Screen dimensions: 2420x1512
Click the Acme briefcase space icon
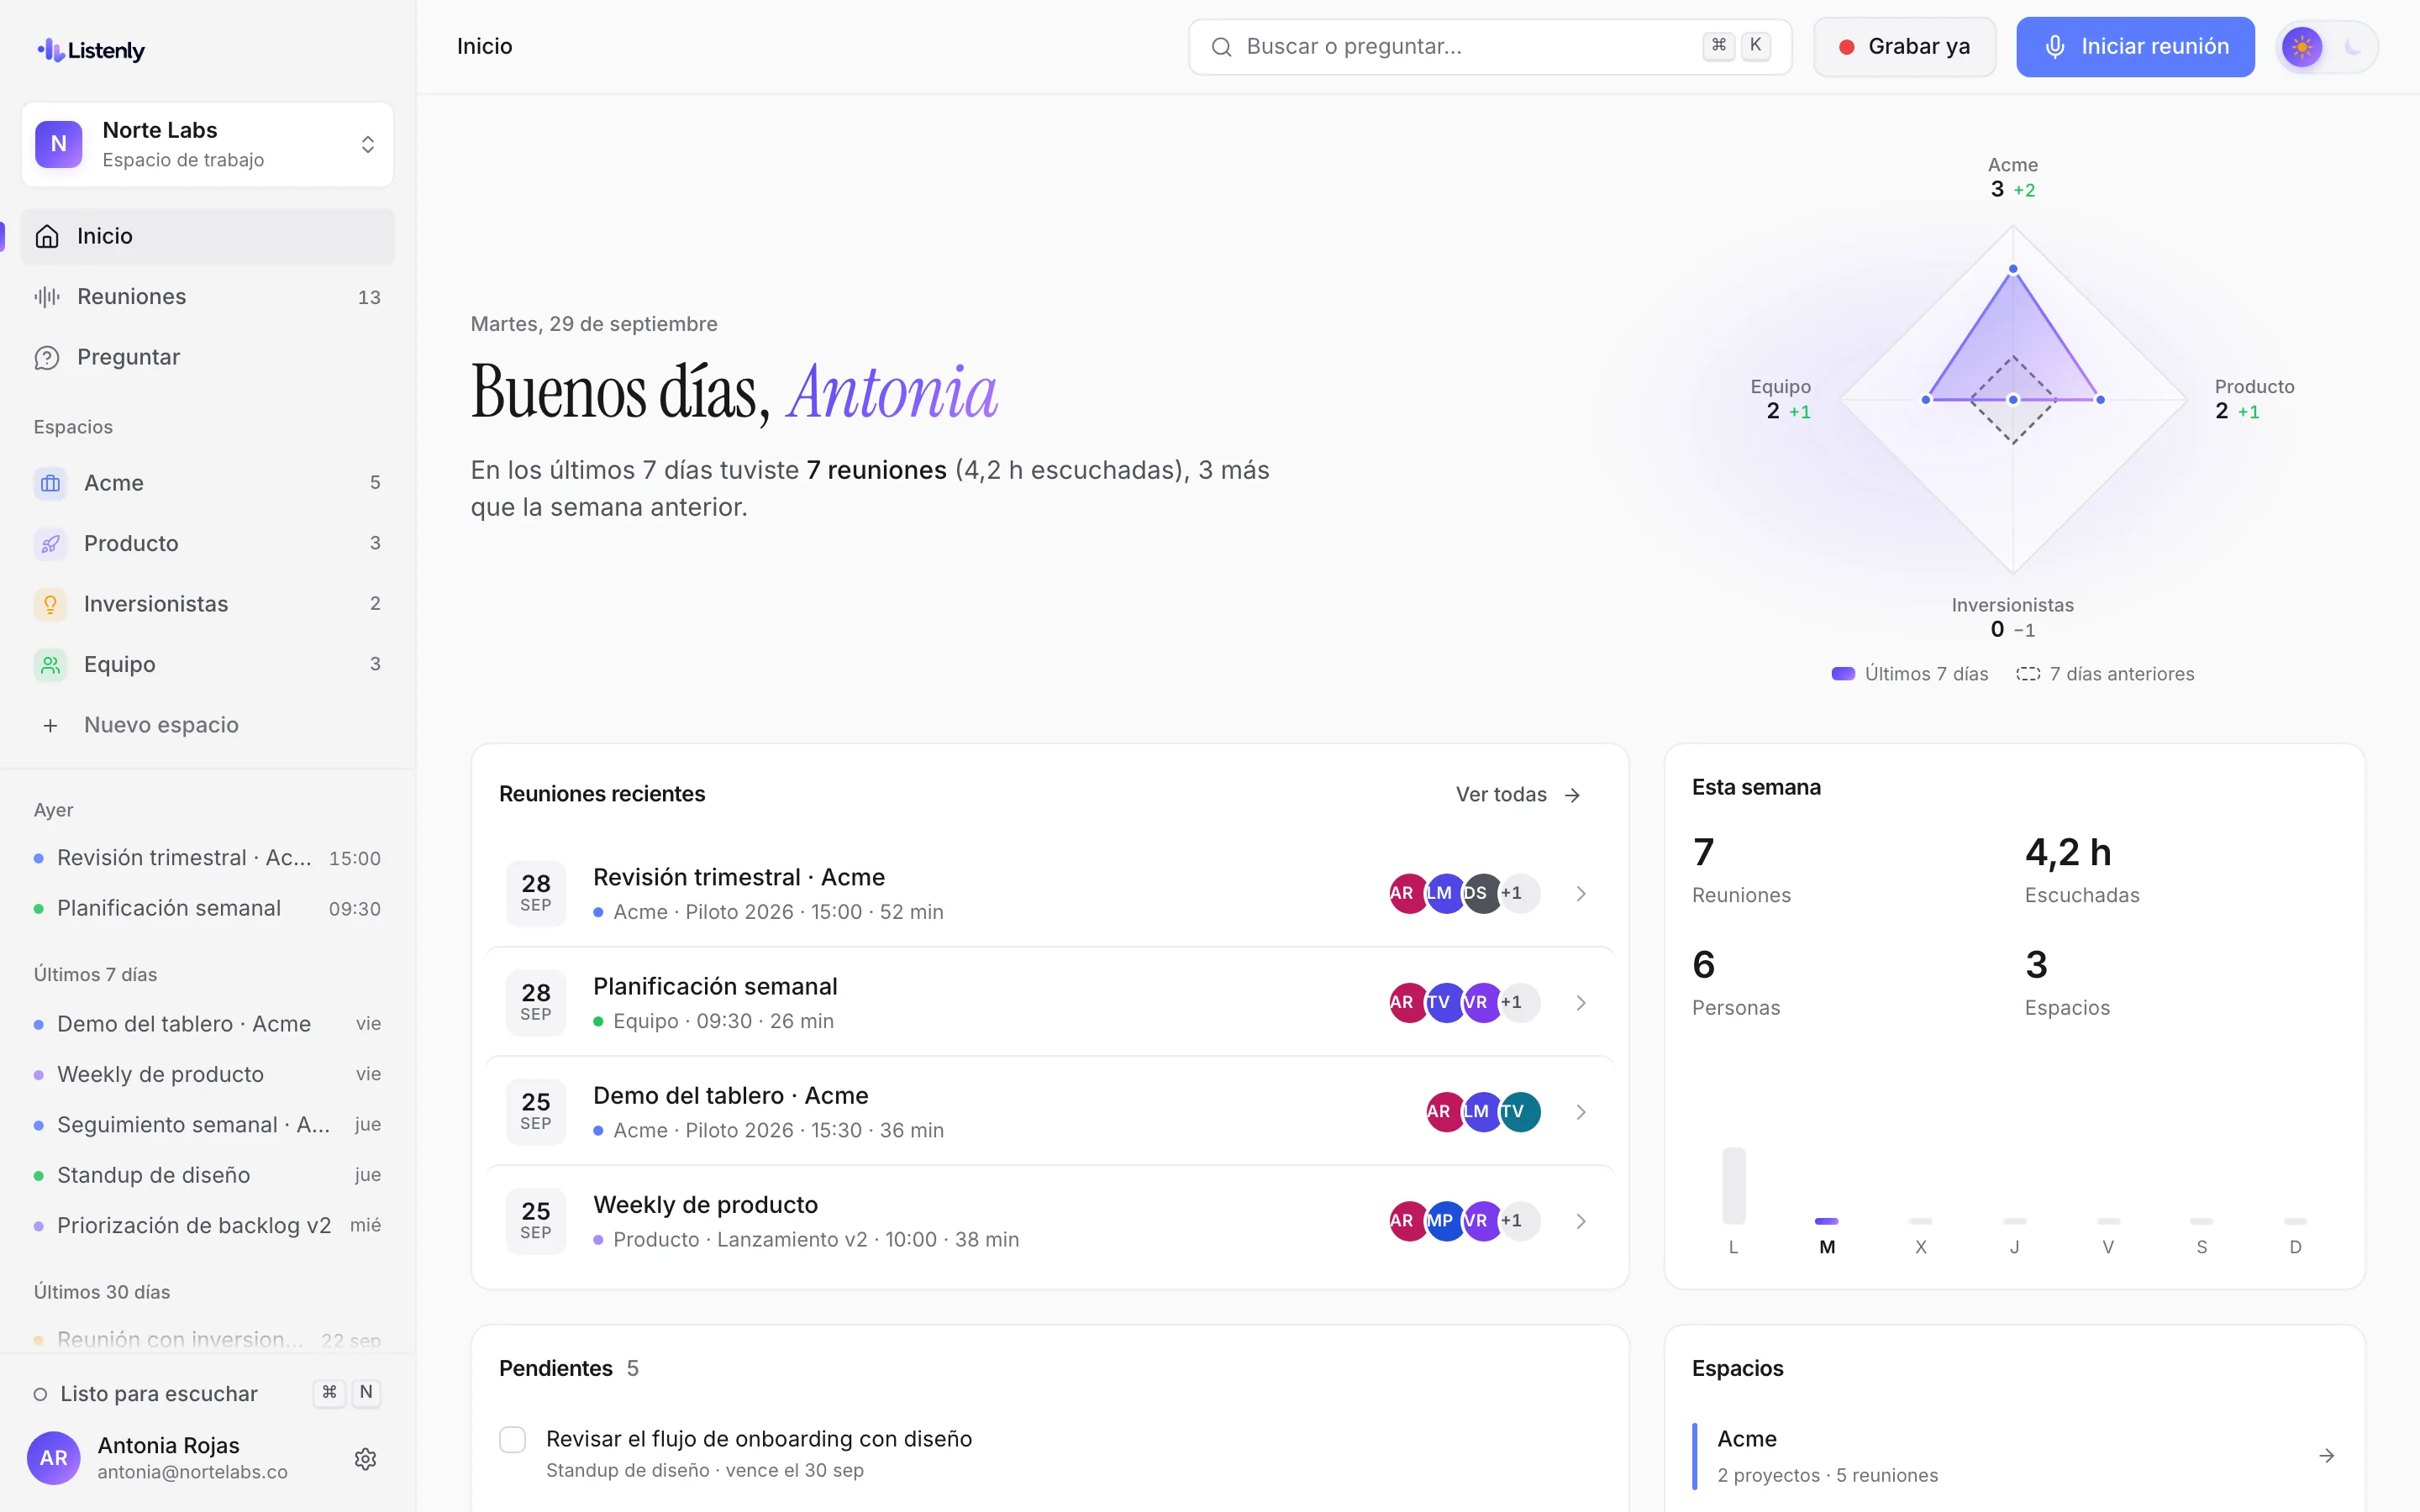click(50, 484)
